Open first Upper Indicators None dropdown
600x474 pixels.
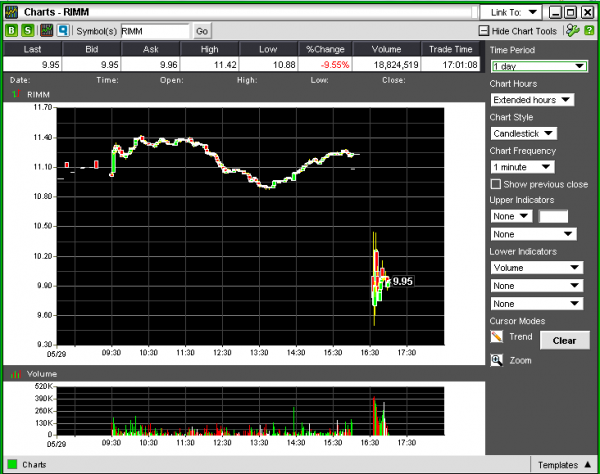(x=512, y=216)
